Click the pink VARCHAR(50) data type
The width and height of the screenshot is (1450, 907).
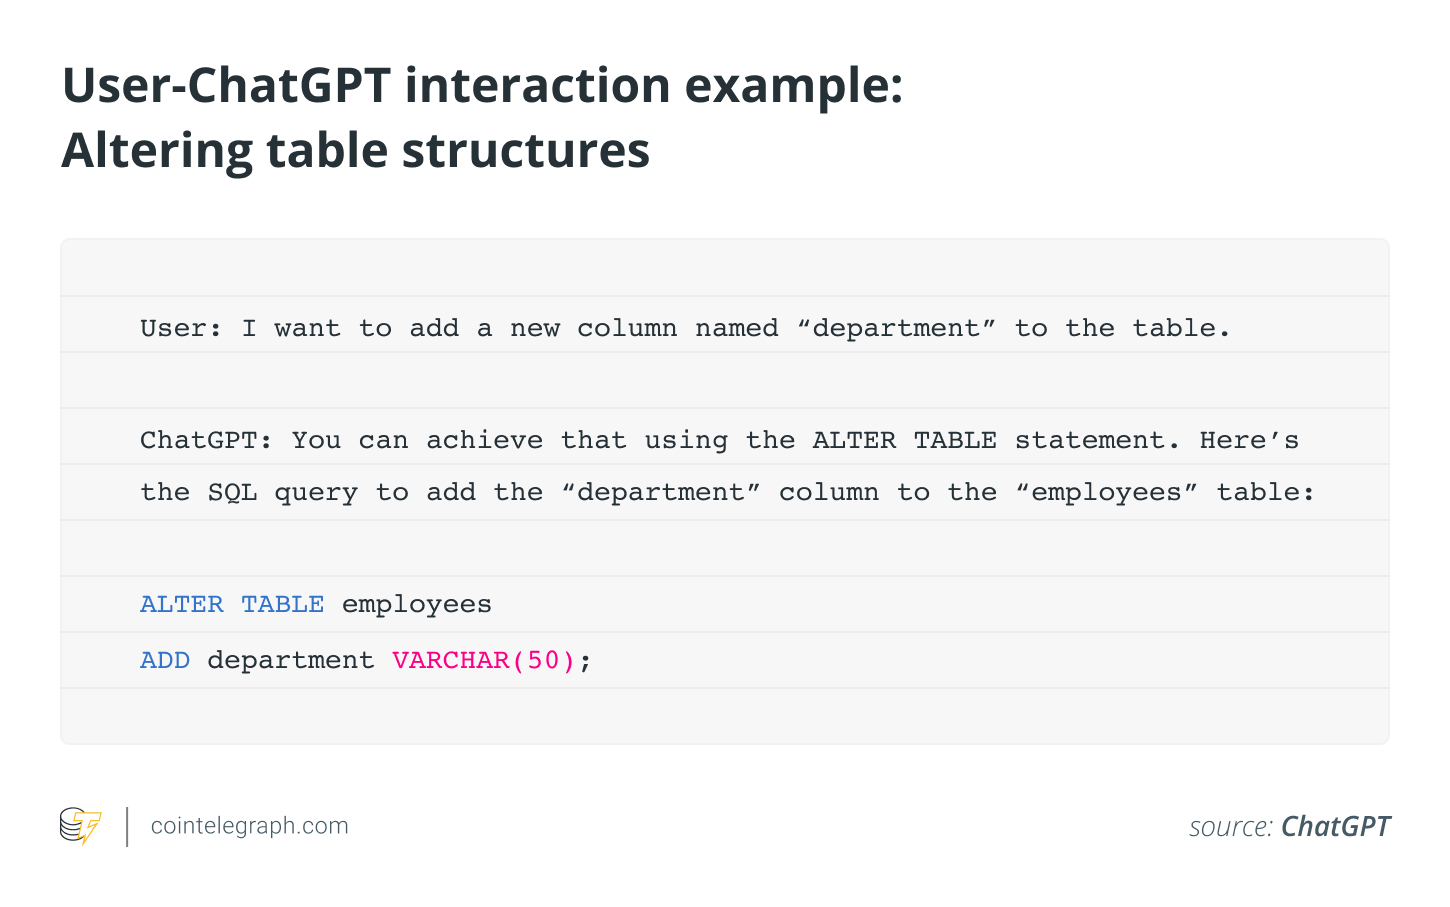[483, 660]
